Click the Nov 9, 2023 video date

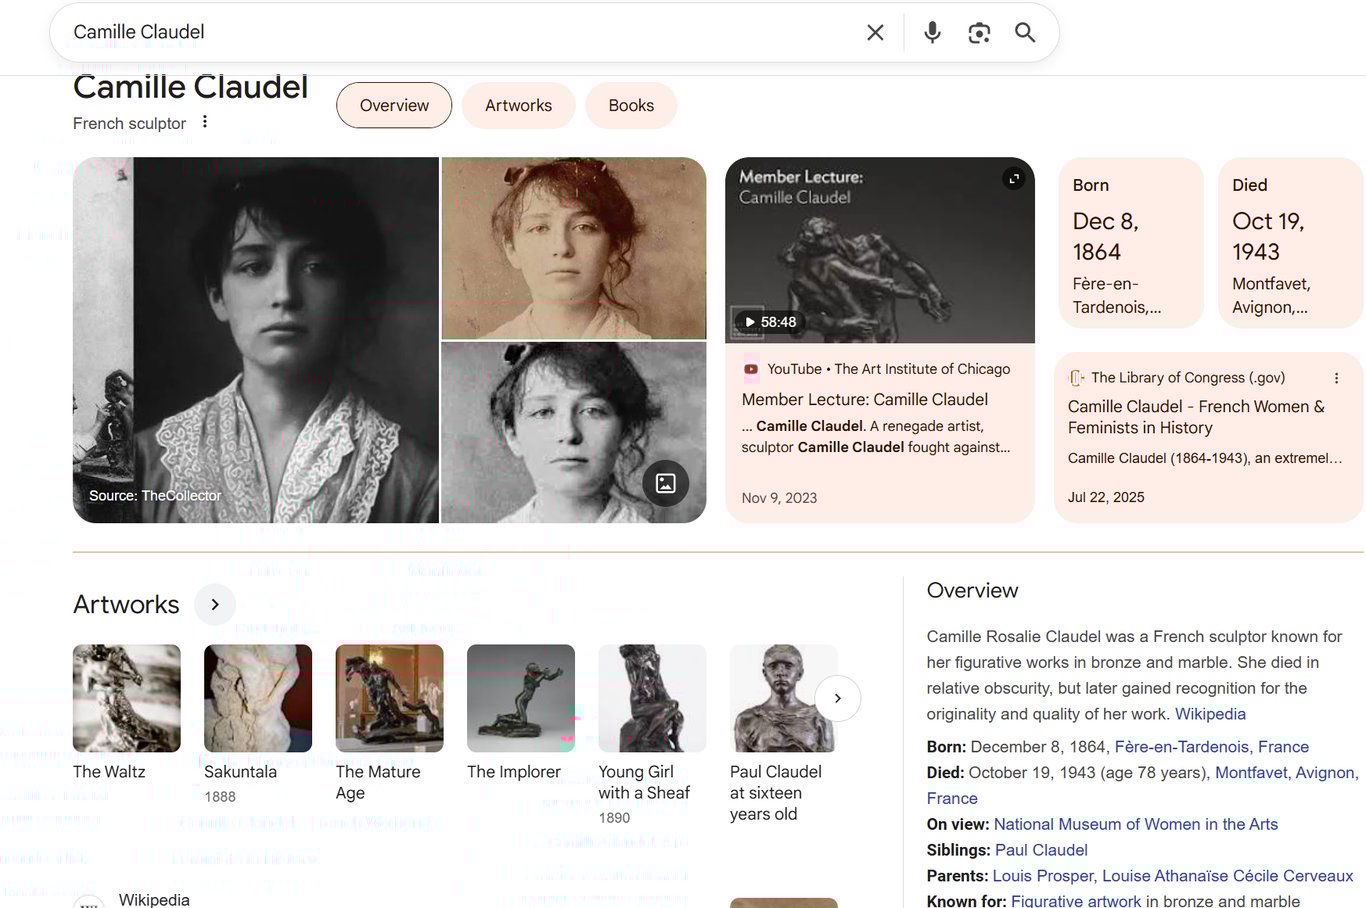click(779, 498)
